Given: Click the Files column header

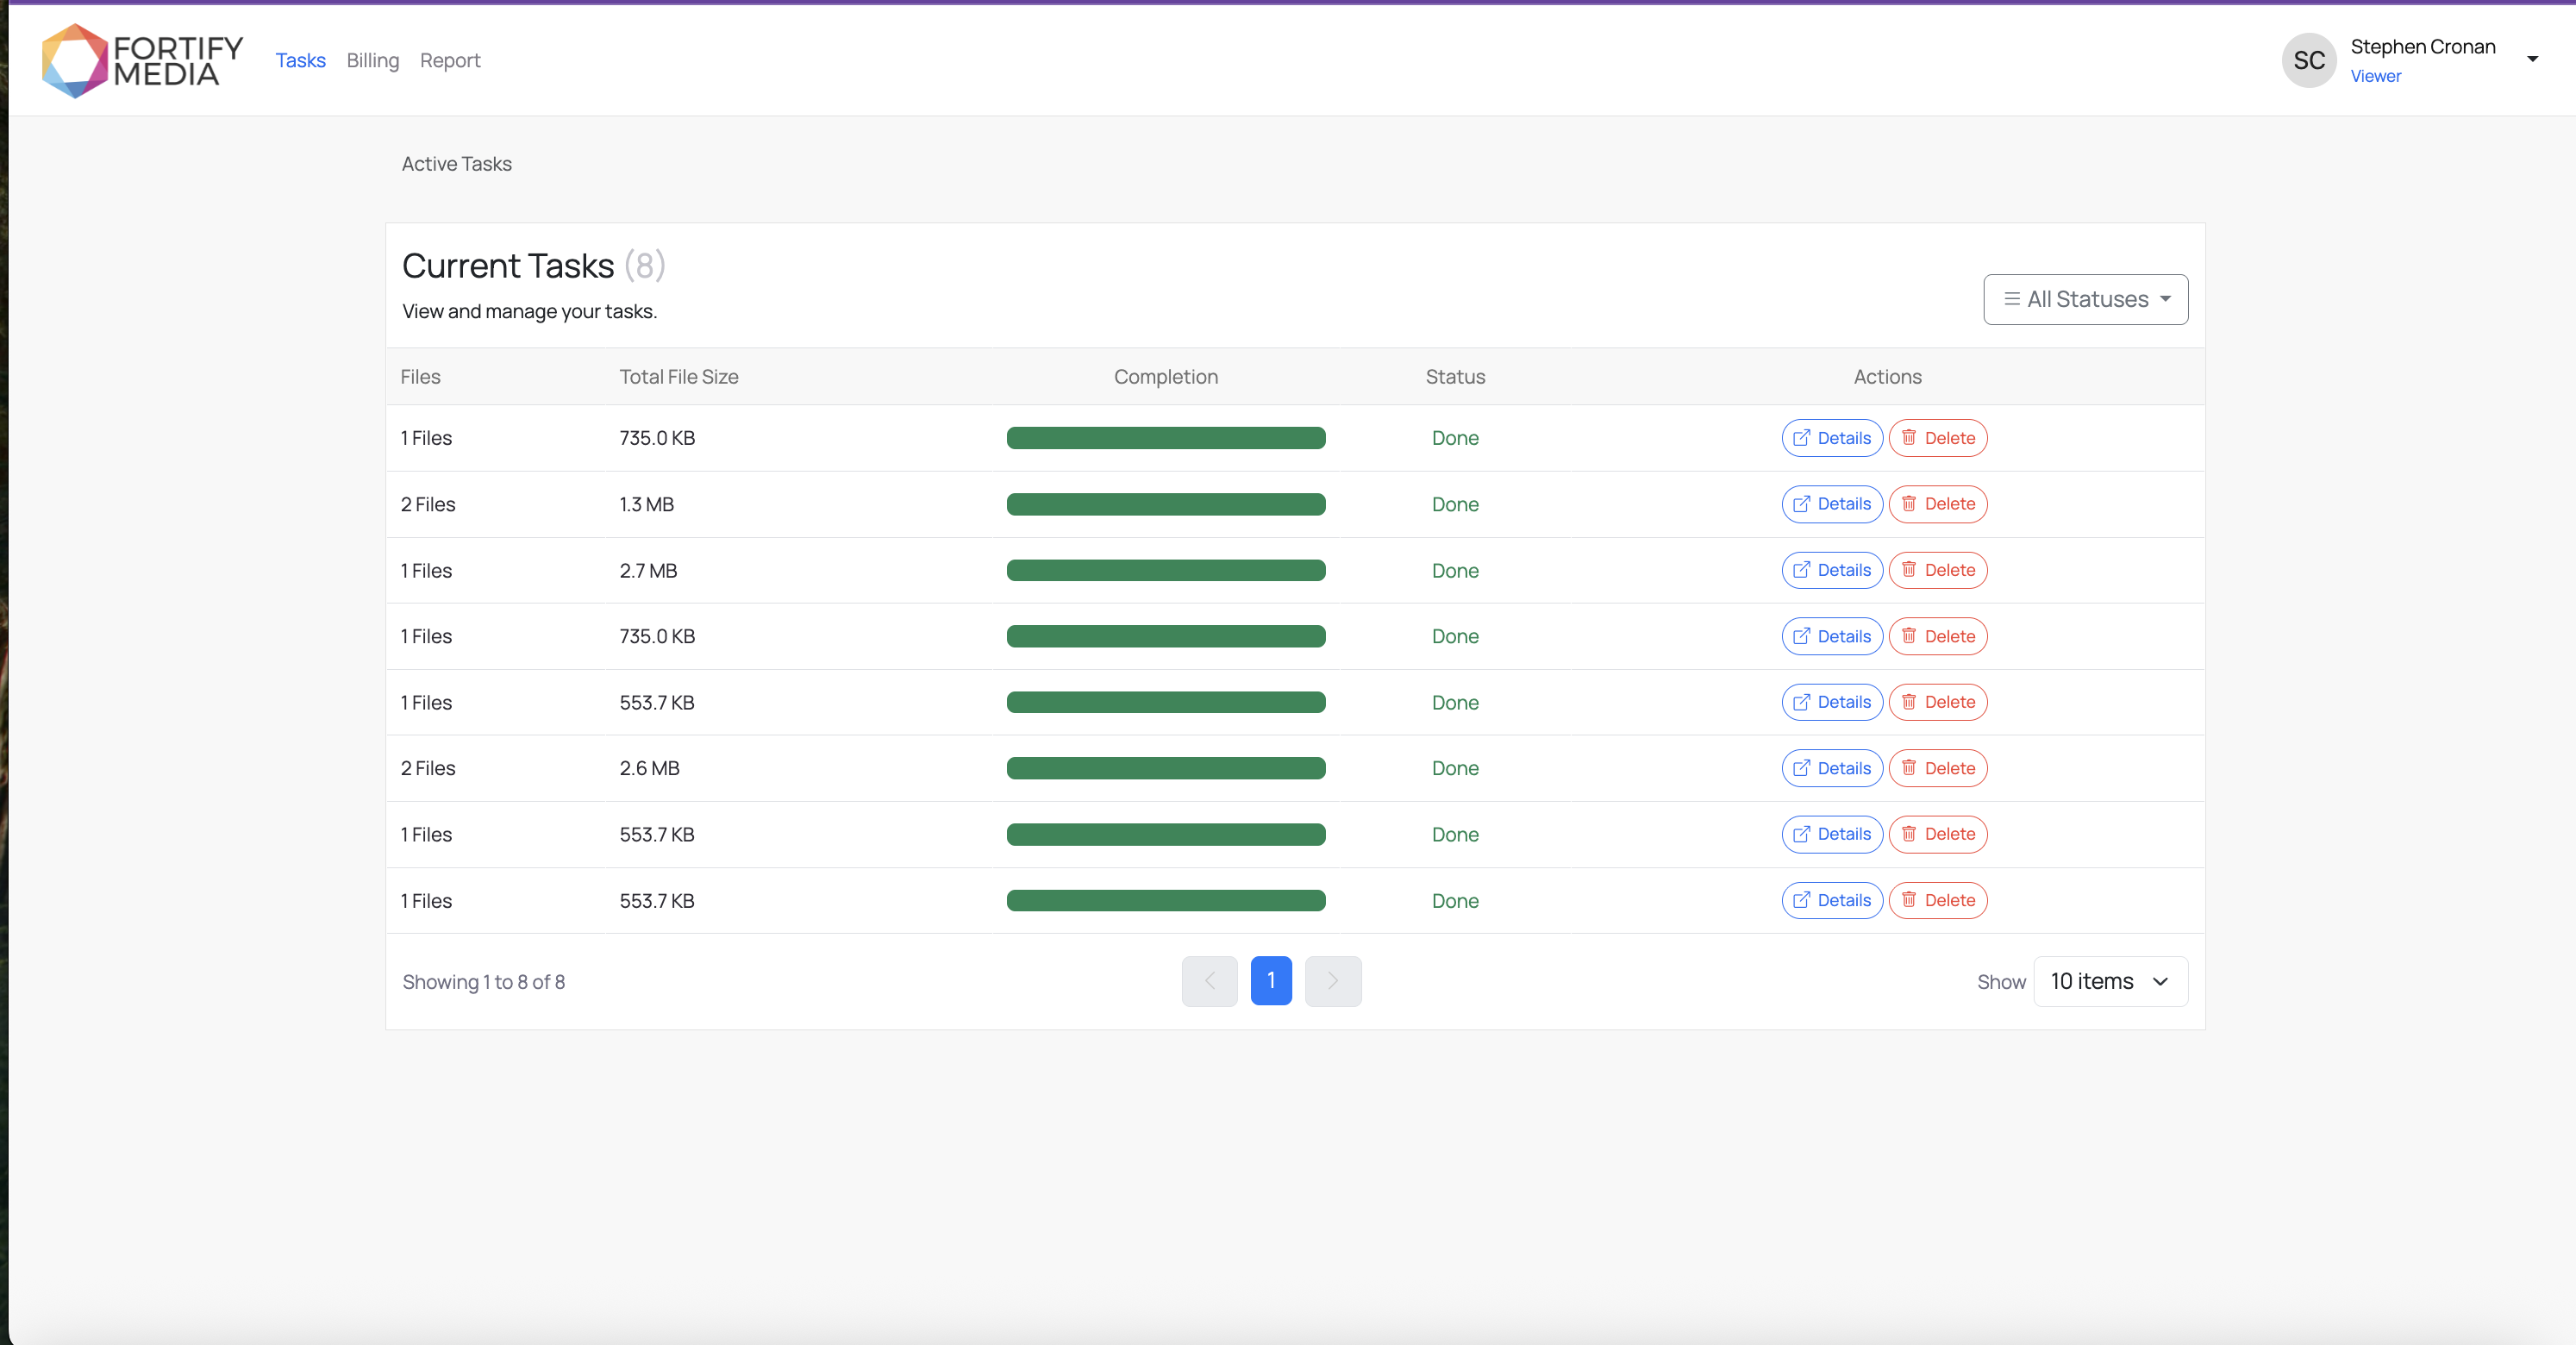Looking at the screenshot, I should [420, 377].
